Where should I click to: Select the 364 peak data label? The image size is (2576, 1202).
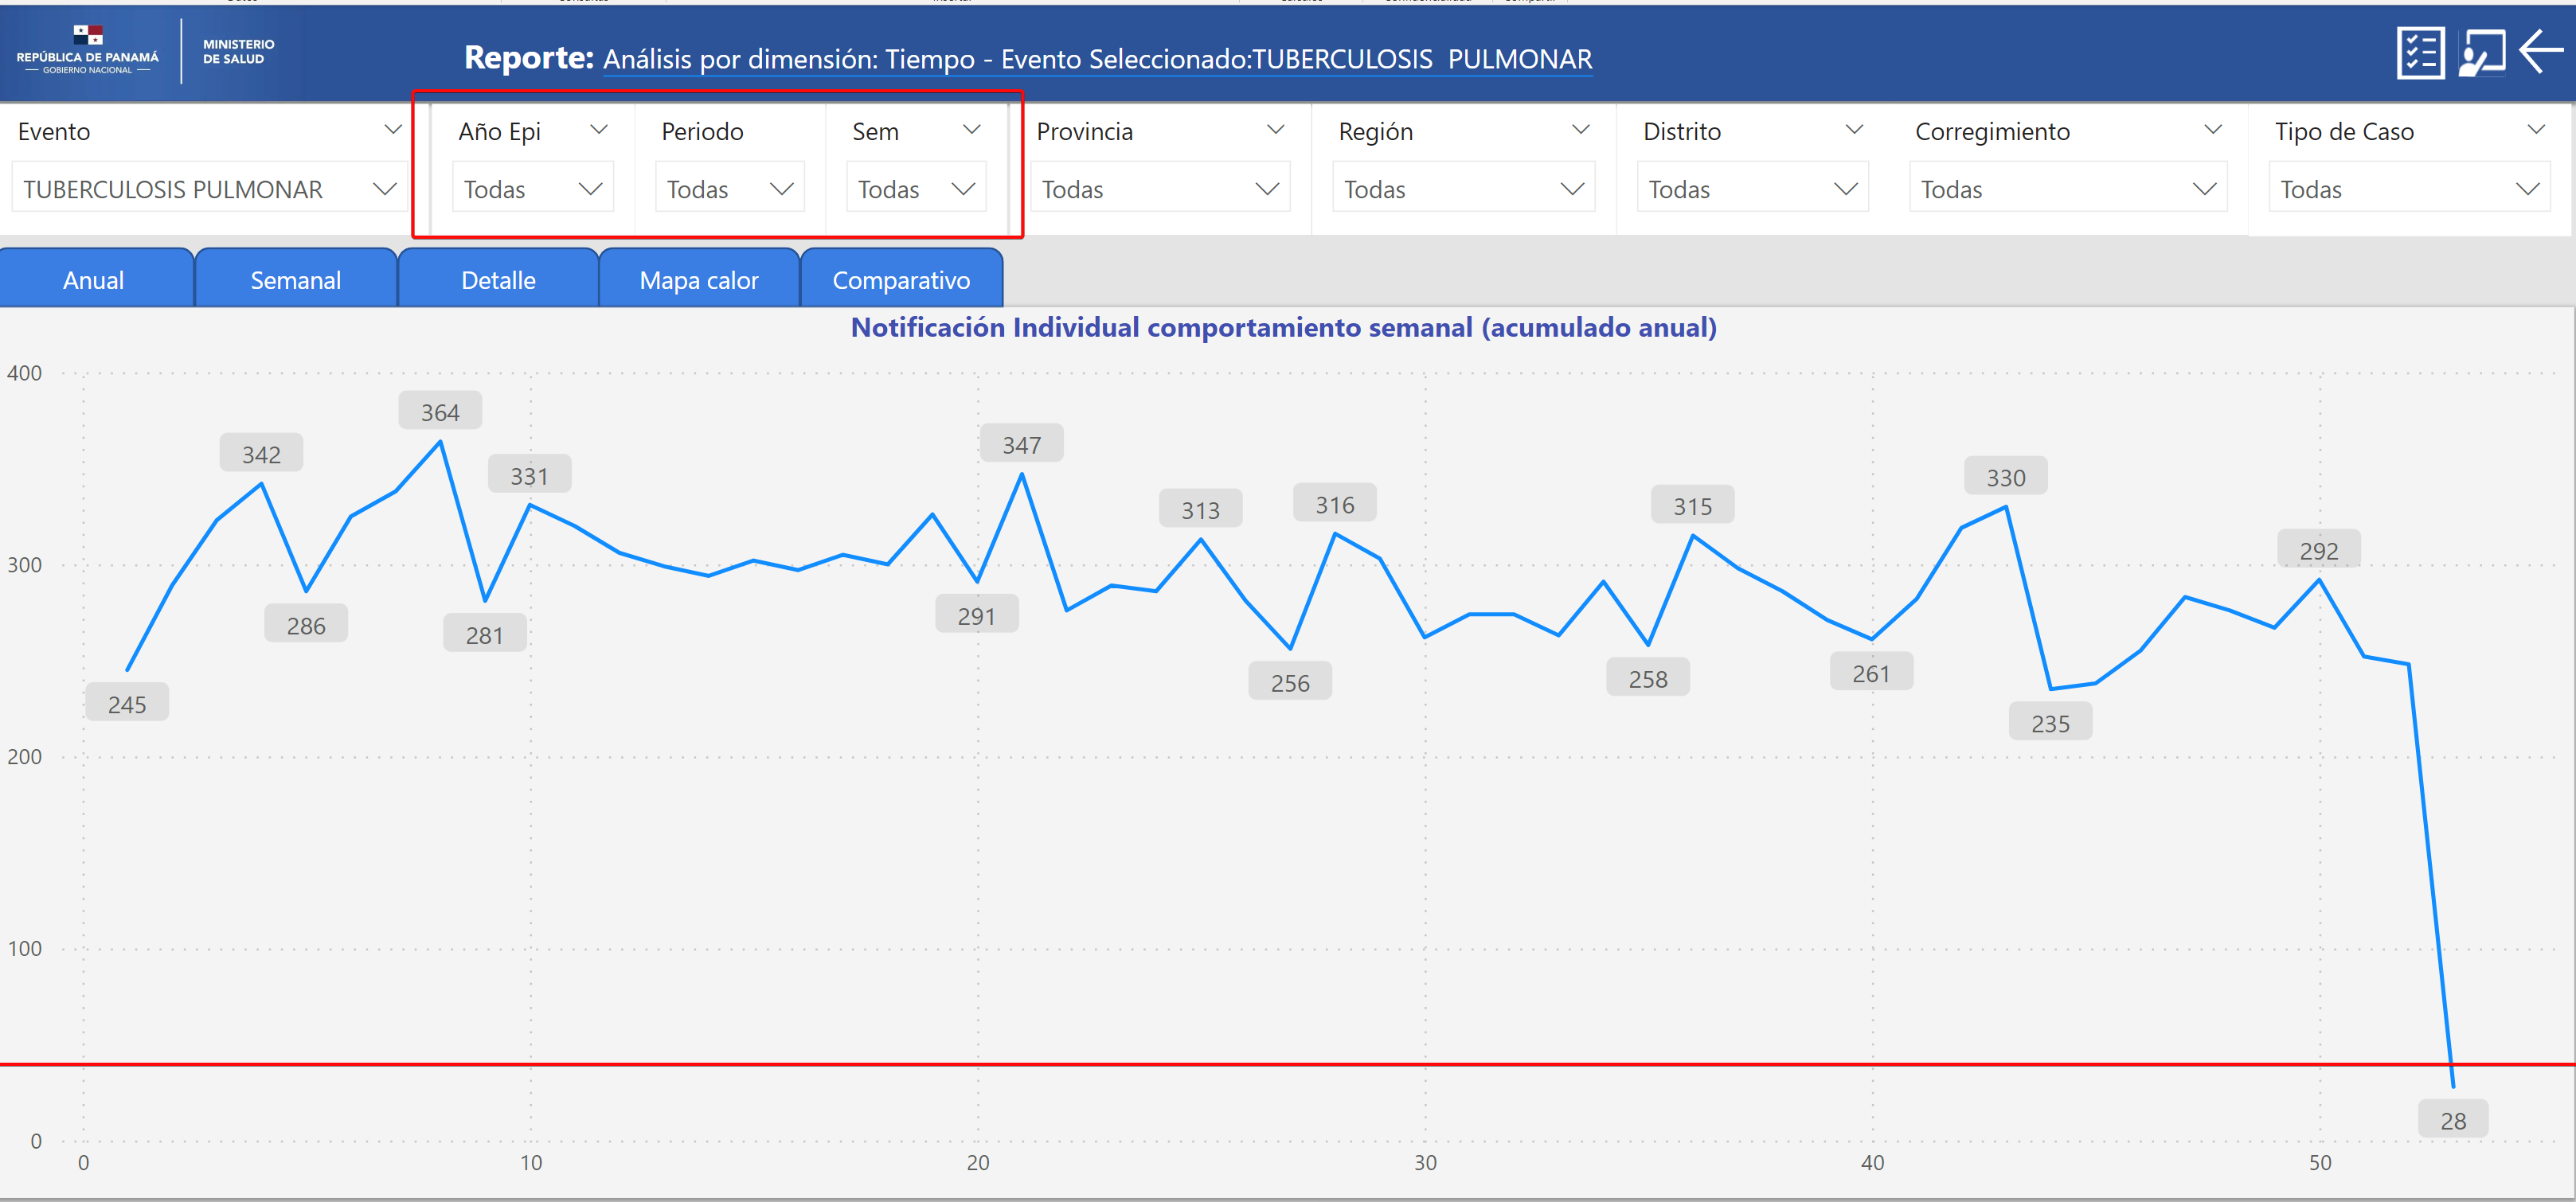pyautogui.click(x=440, y=412)
